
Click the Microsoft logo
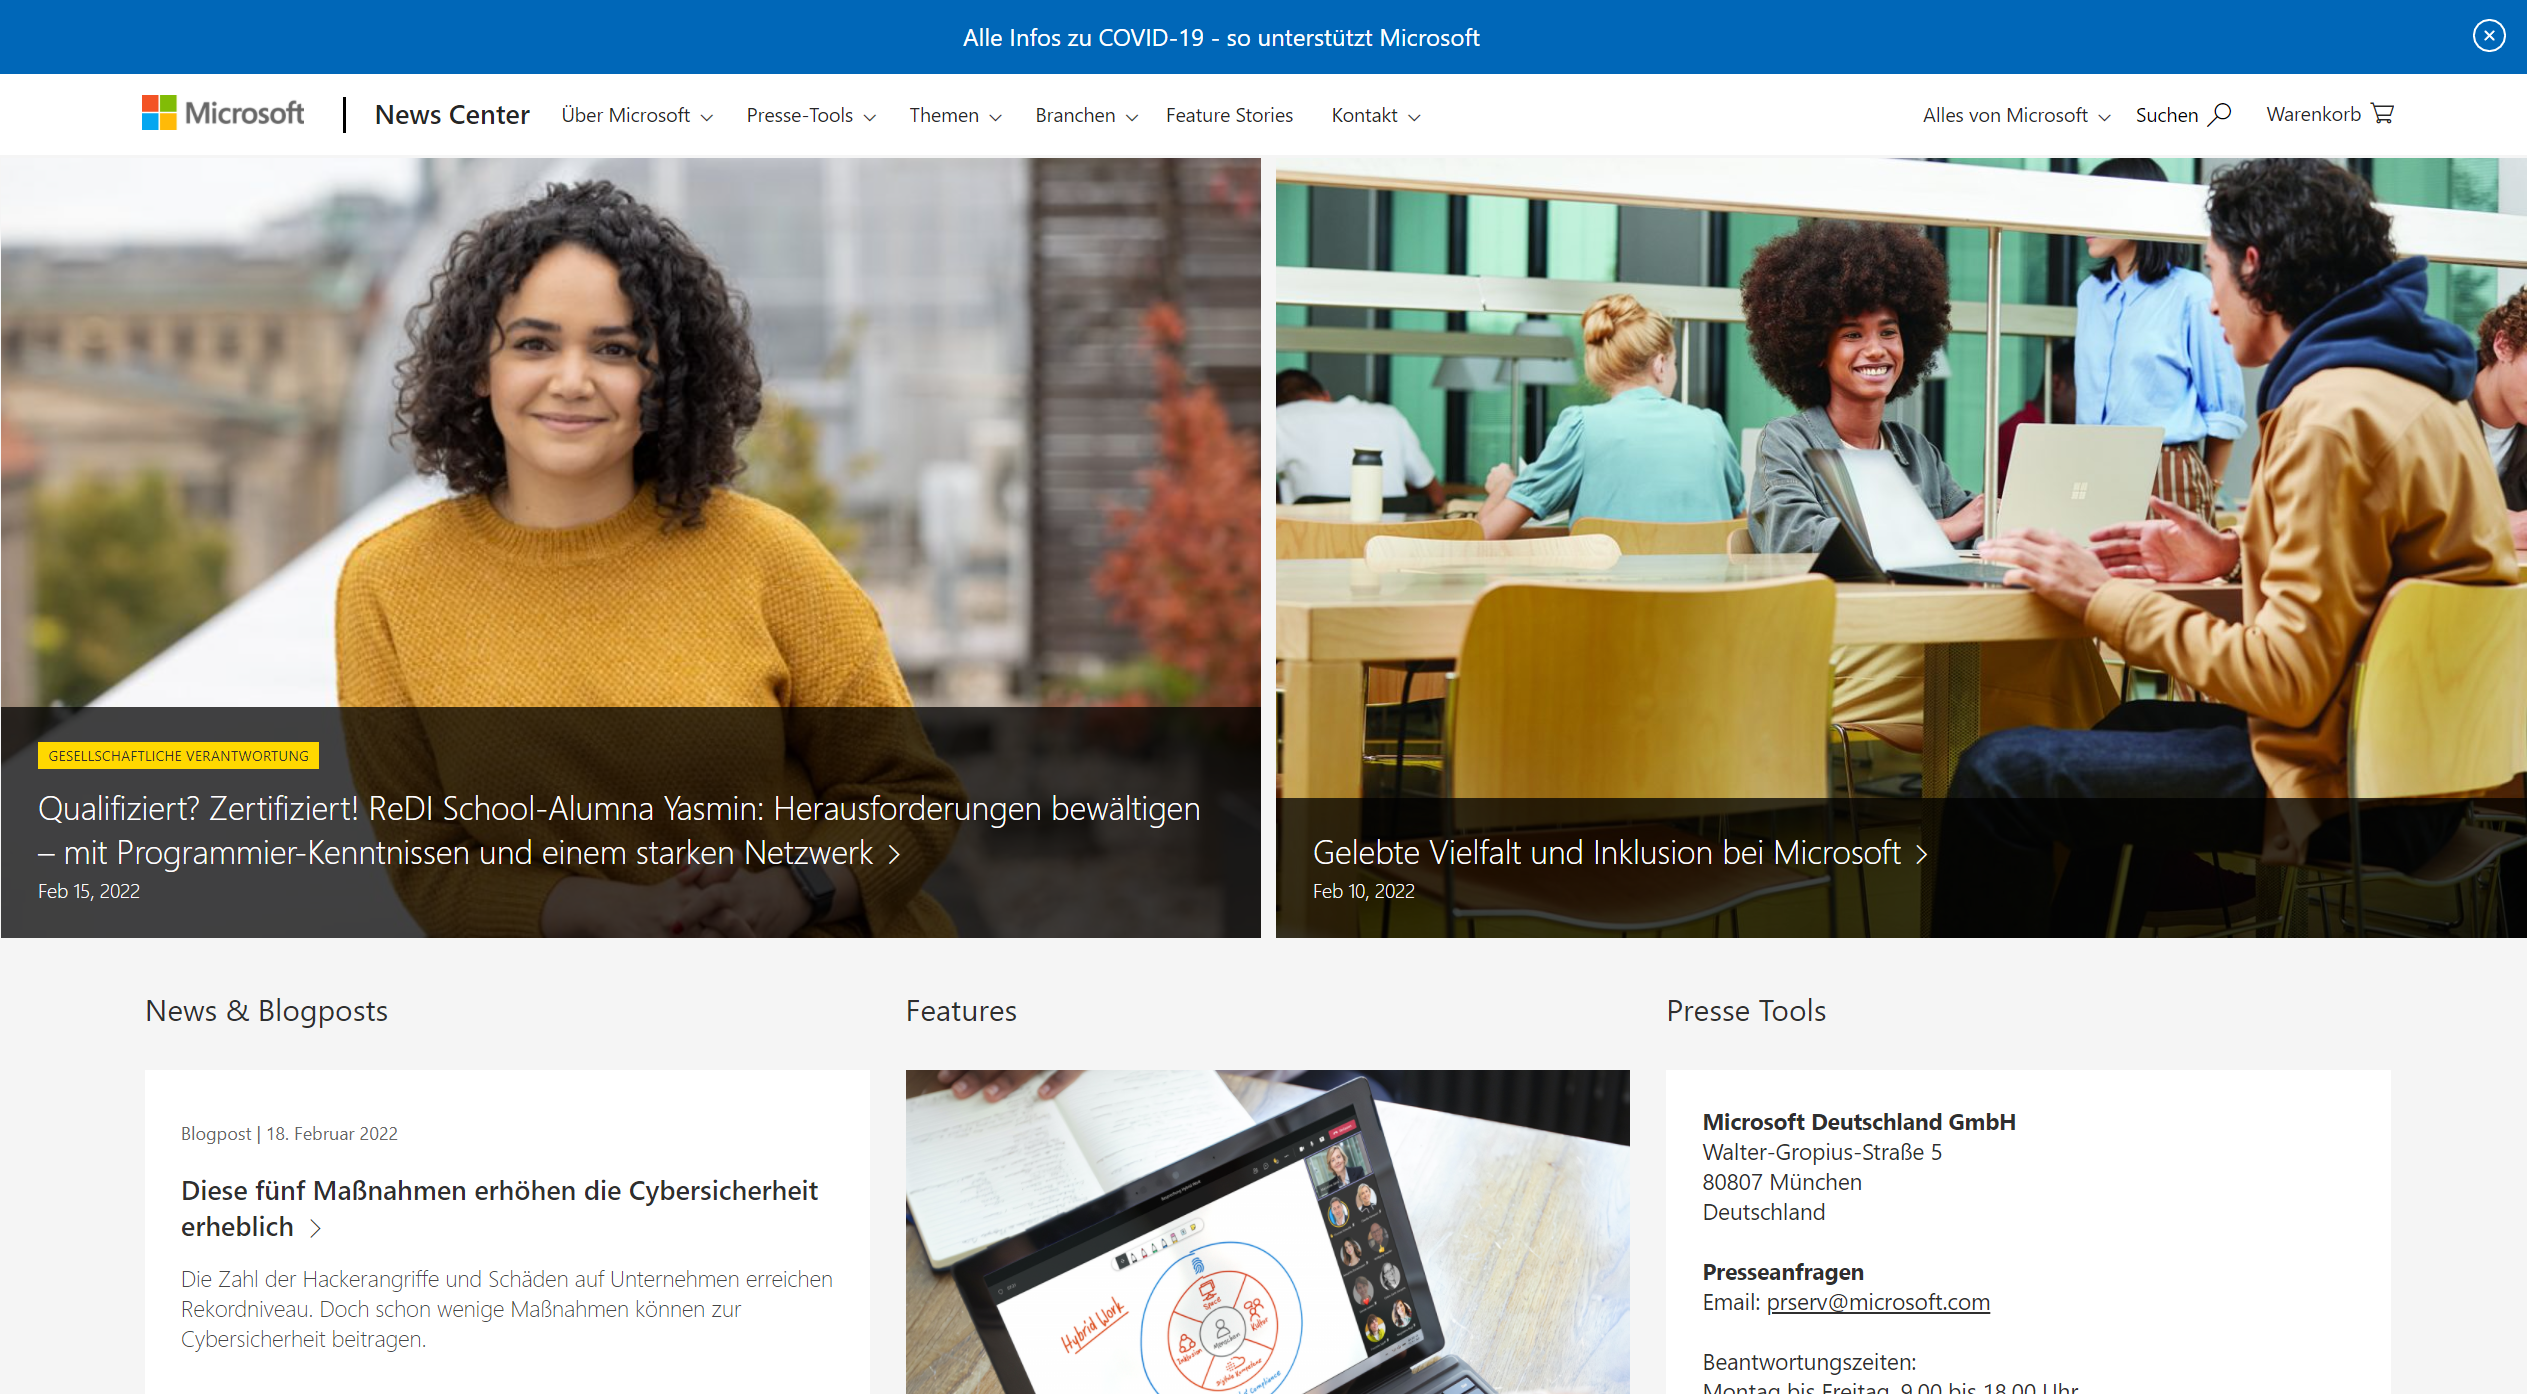(x=222, y=114)
